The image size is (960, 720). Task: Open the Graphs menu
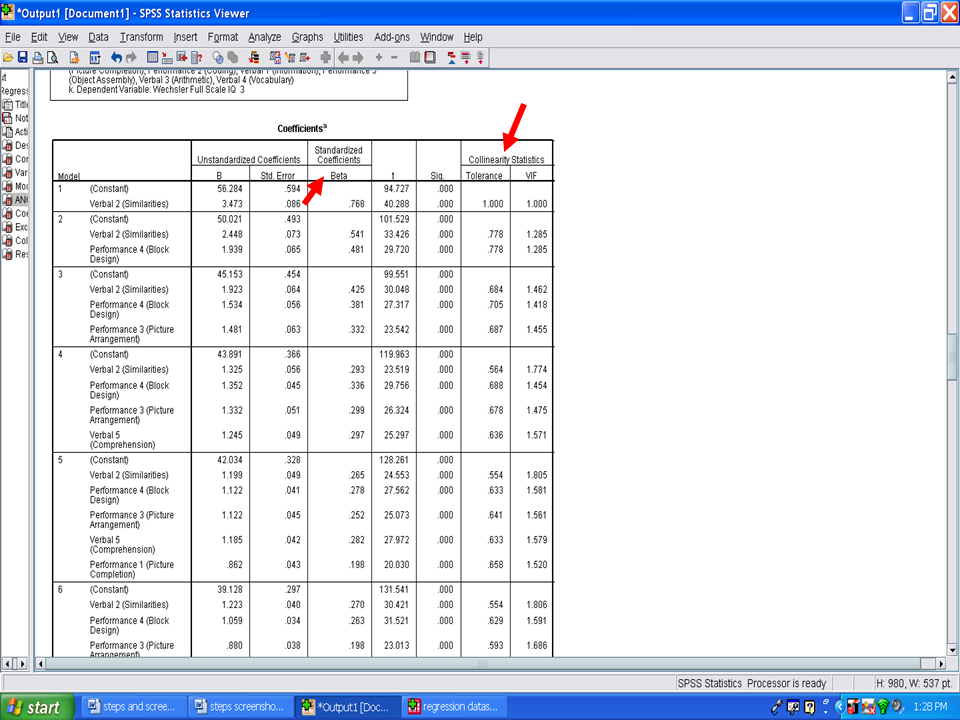point(305,37)
